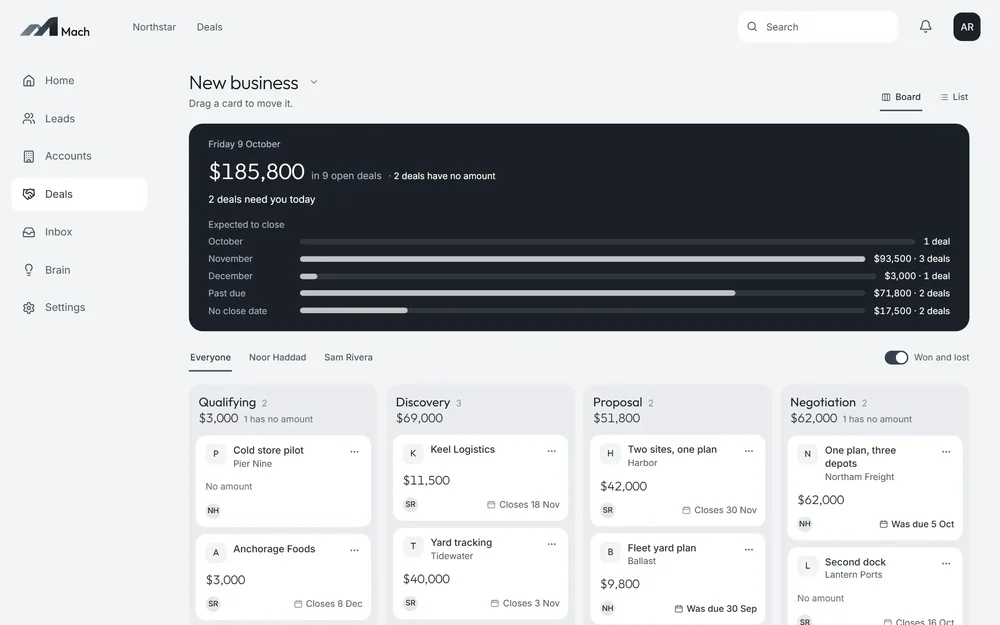Click "$3,000 · 1 deal" December value
The height and width of the screenshot is (625, 1000).
pyautogui.click(x=917, y=276)
